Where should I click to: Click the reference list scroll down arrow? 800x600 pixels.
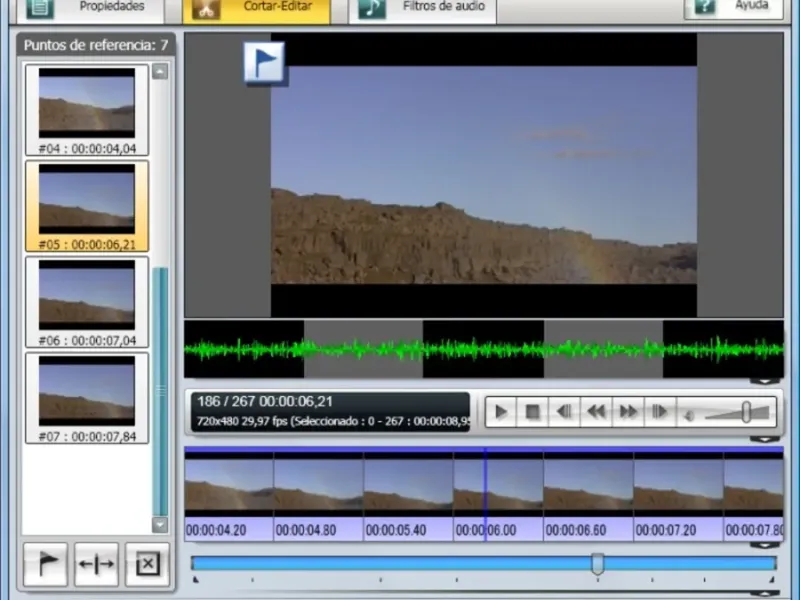pyautogui.click(x=160, y=524)
